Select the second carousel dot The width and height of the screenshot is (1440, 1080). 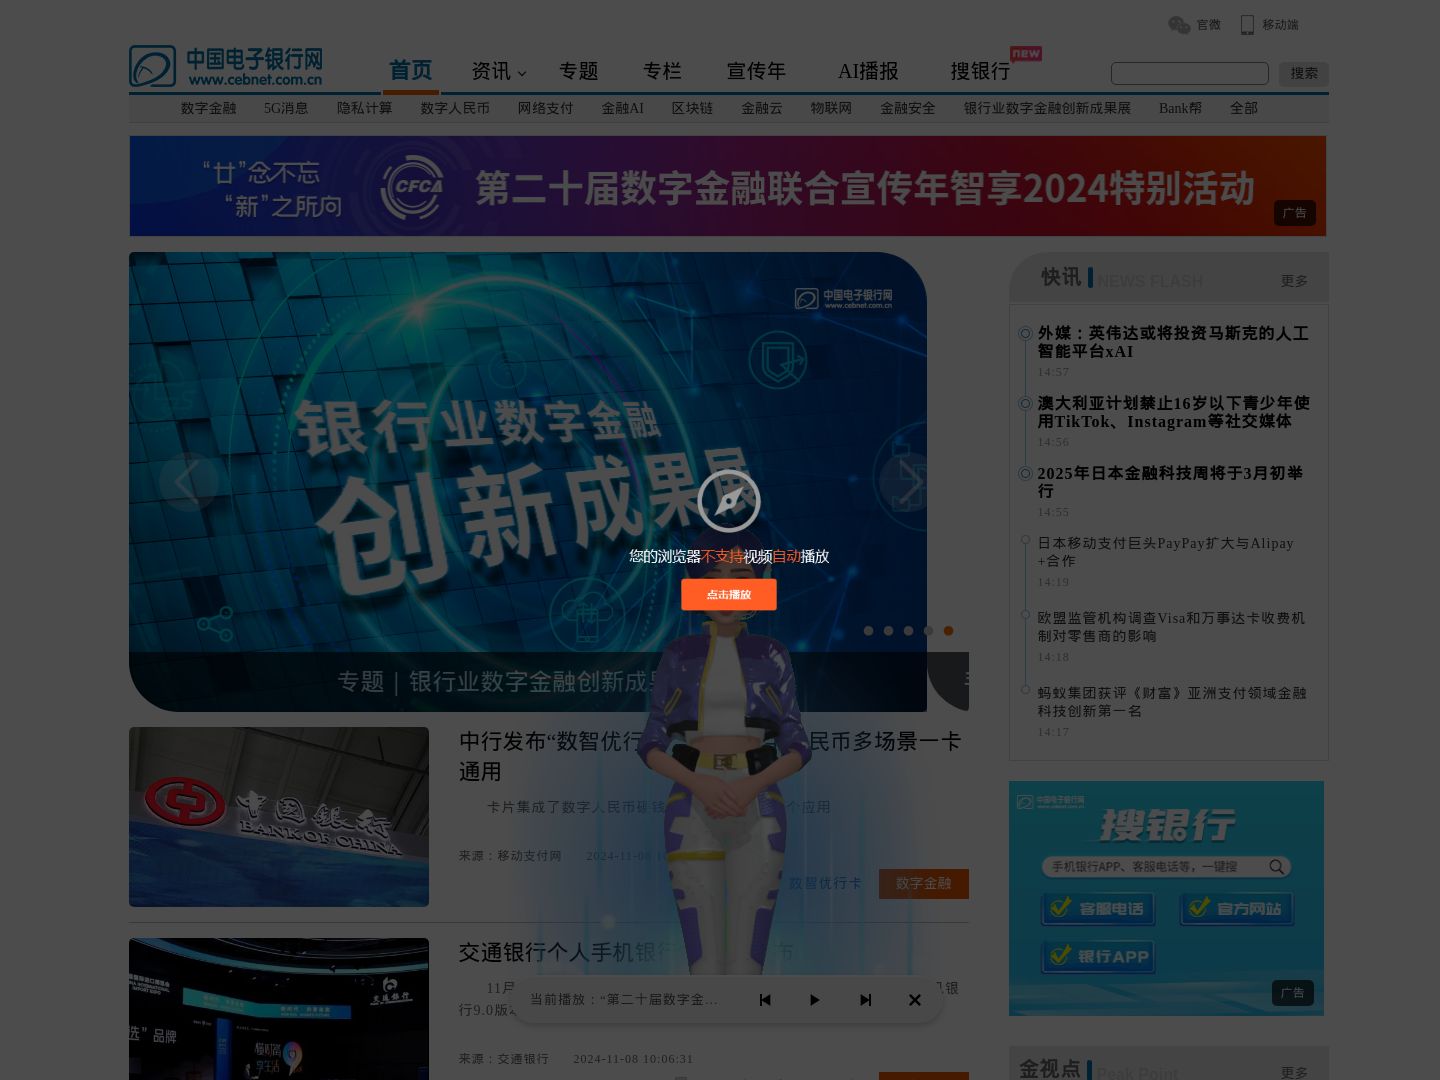click(x=888, y=631)
